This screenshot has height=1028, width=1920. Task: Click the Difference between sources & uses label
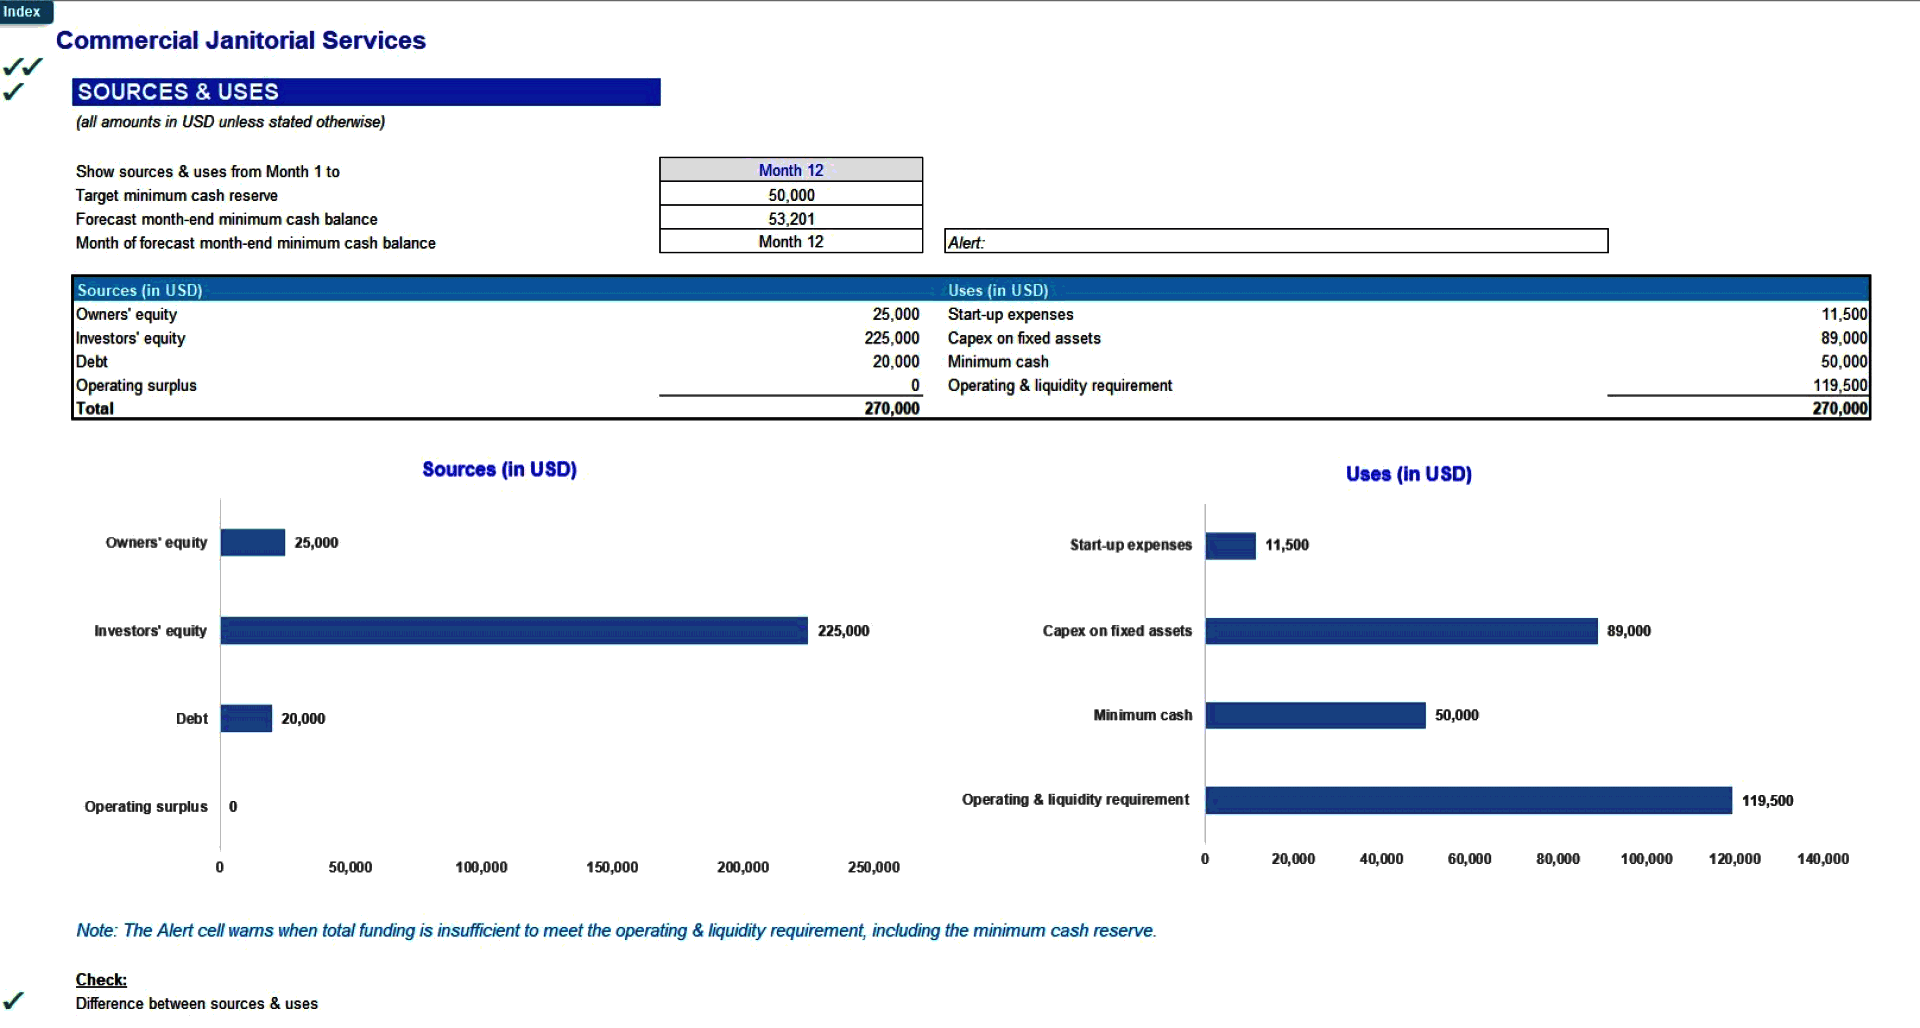tap(197, 1003)
